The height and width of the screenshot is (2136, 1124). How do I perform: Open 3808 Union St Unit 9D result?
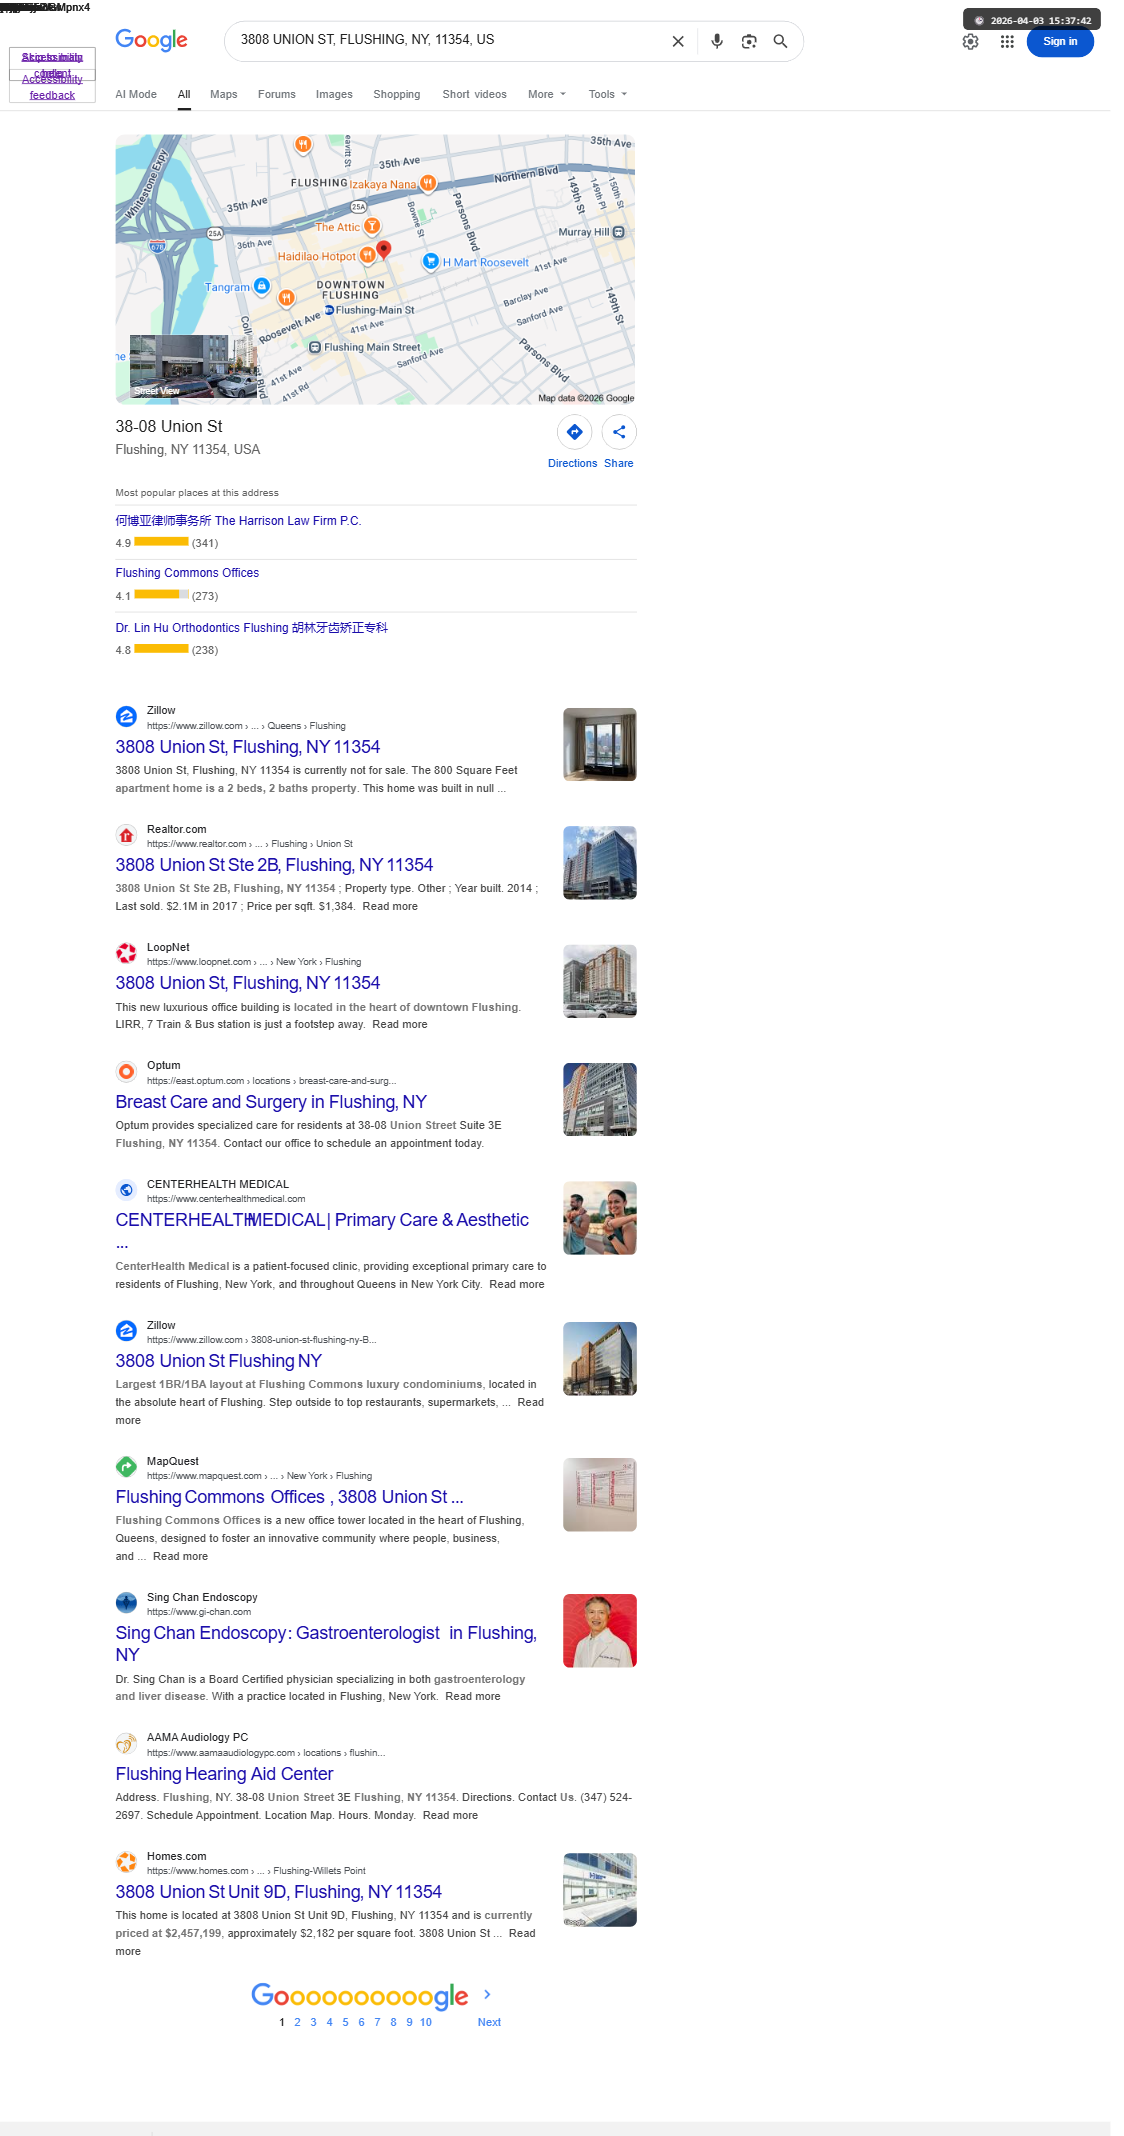coord(278,1892)
